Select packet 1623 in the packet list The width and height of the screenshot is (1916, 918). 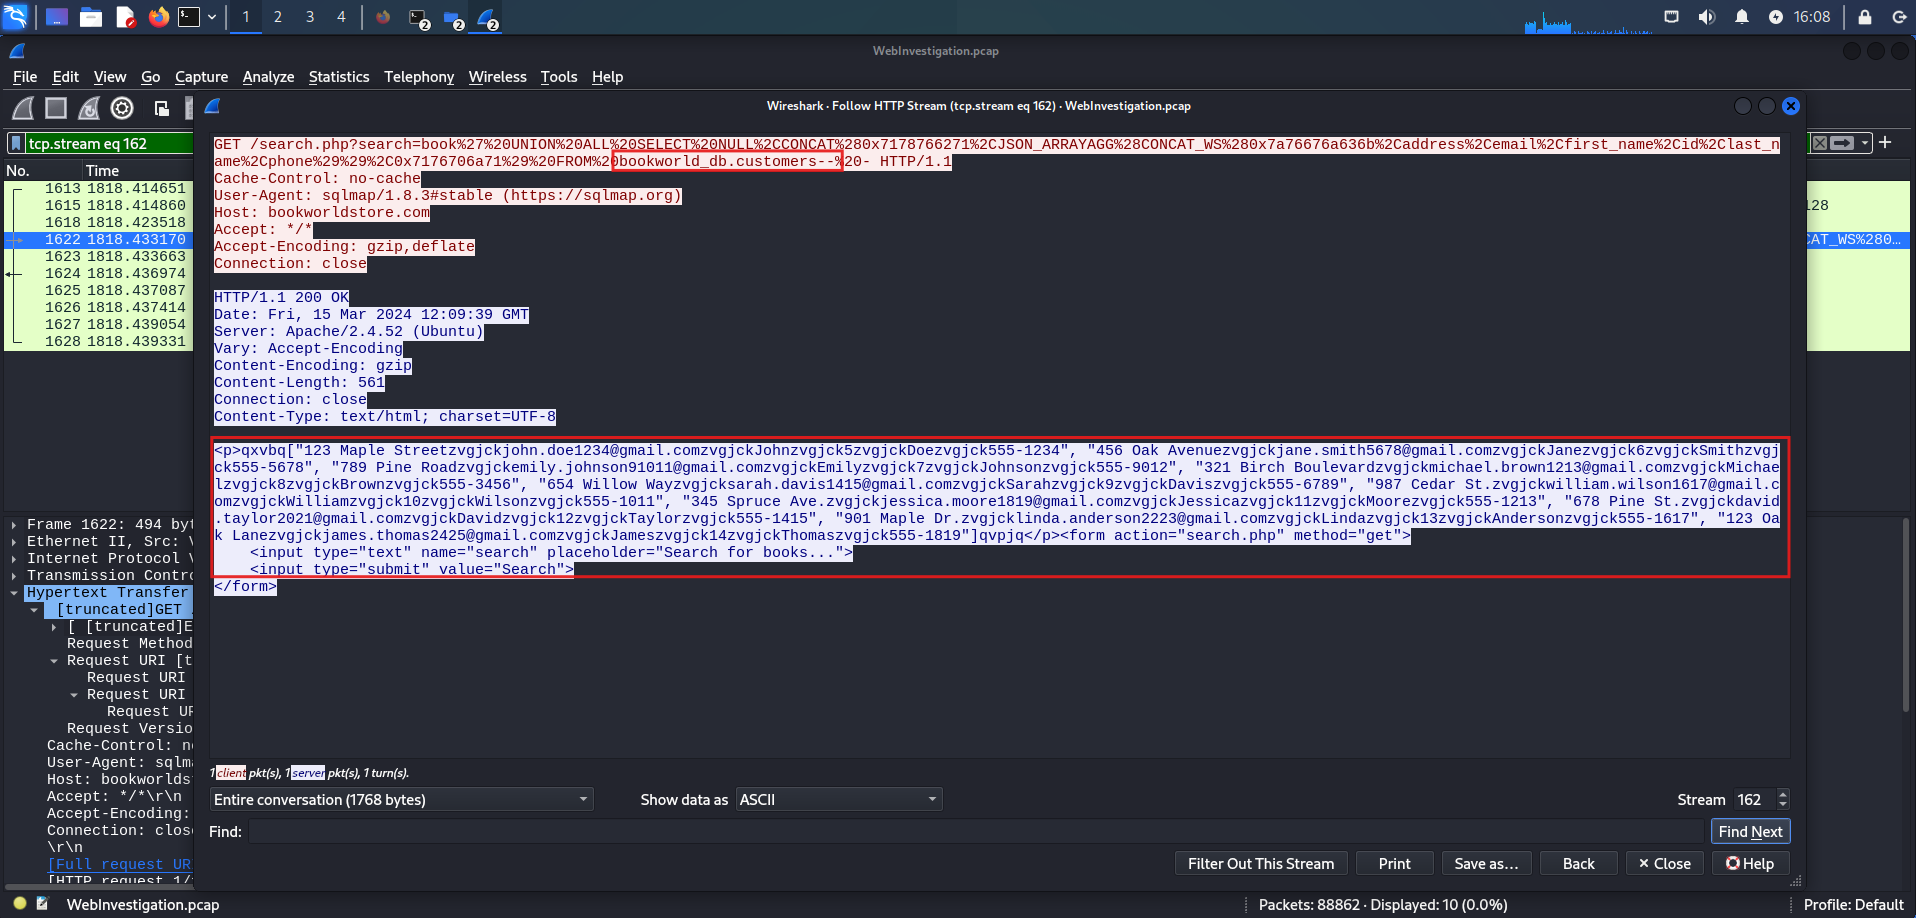tap(100, 256)
